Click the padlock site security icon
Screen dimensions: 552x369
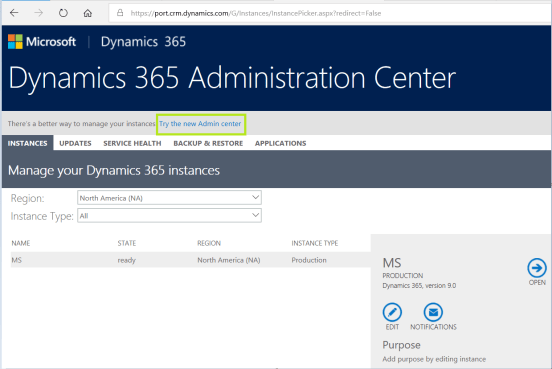(x=120, y=13)
